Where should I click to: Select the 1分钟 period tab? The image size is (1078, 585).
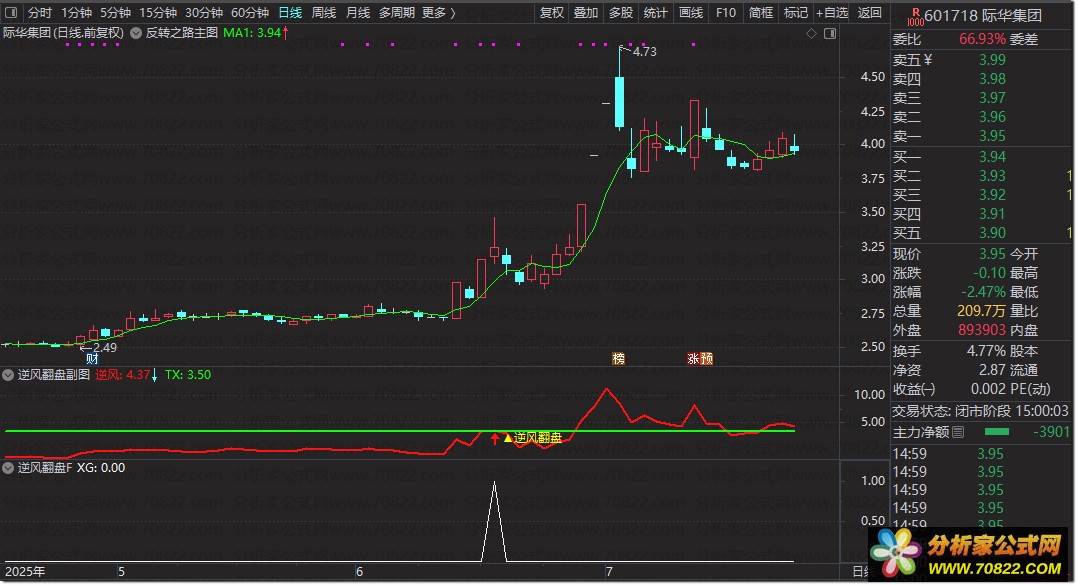tap(76, 12)
